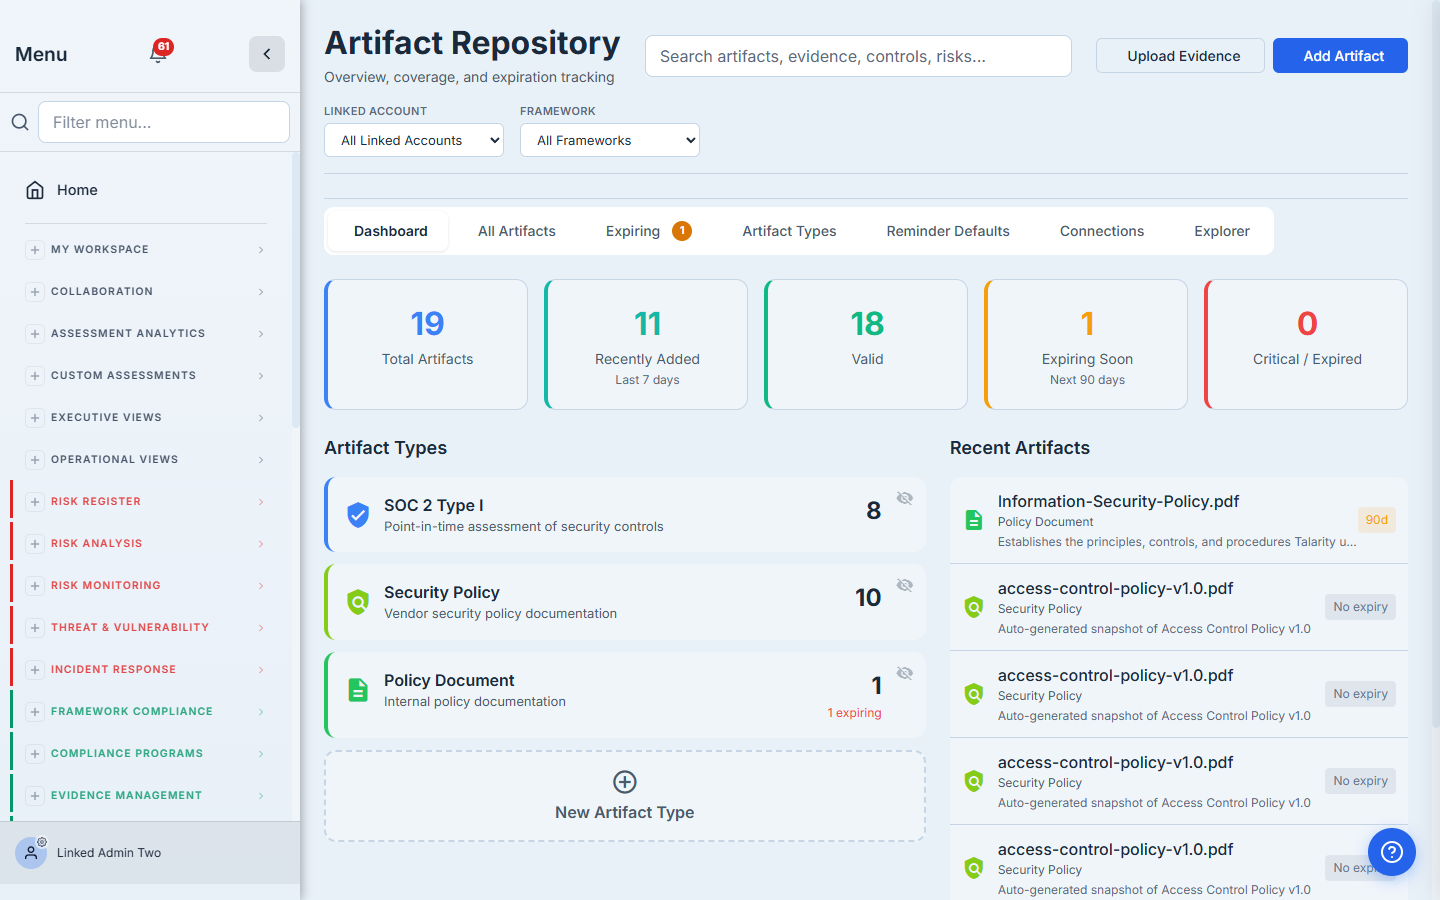1440x900 pixels.
Task: Open the help question mark button
Action: (x=1392, y=852)
